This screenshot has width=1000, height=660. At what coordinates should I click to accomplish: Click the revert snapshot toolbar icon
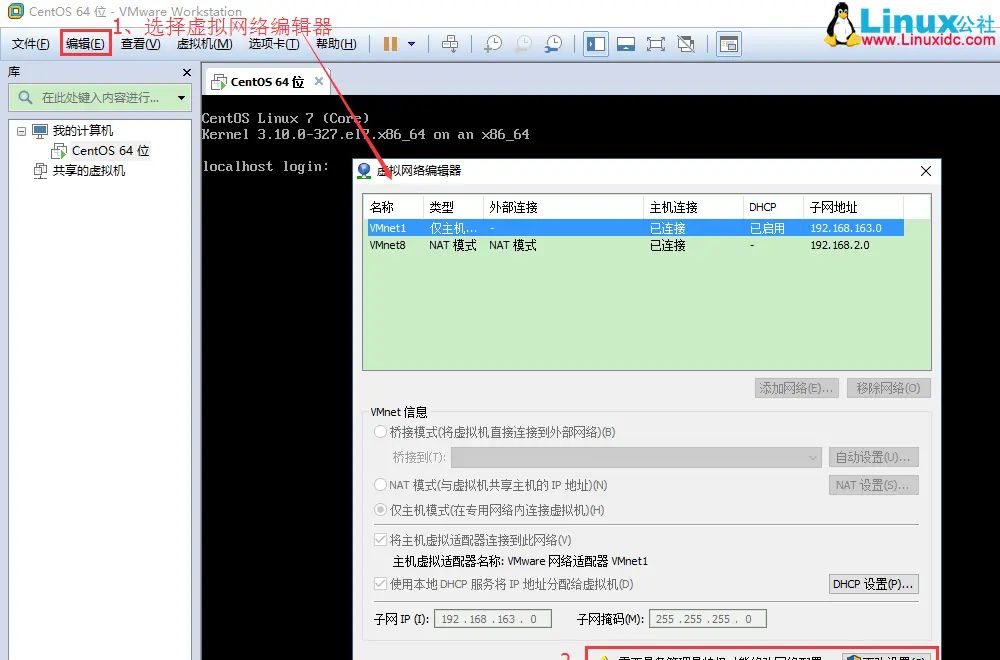click(x=522, y=44)
